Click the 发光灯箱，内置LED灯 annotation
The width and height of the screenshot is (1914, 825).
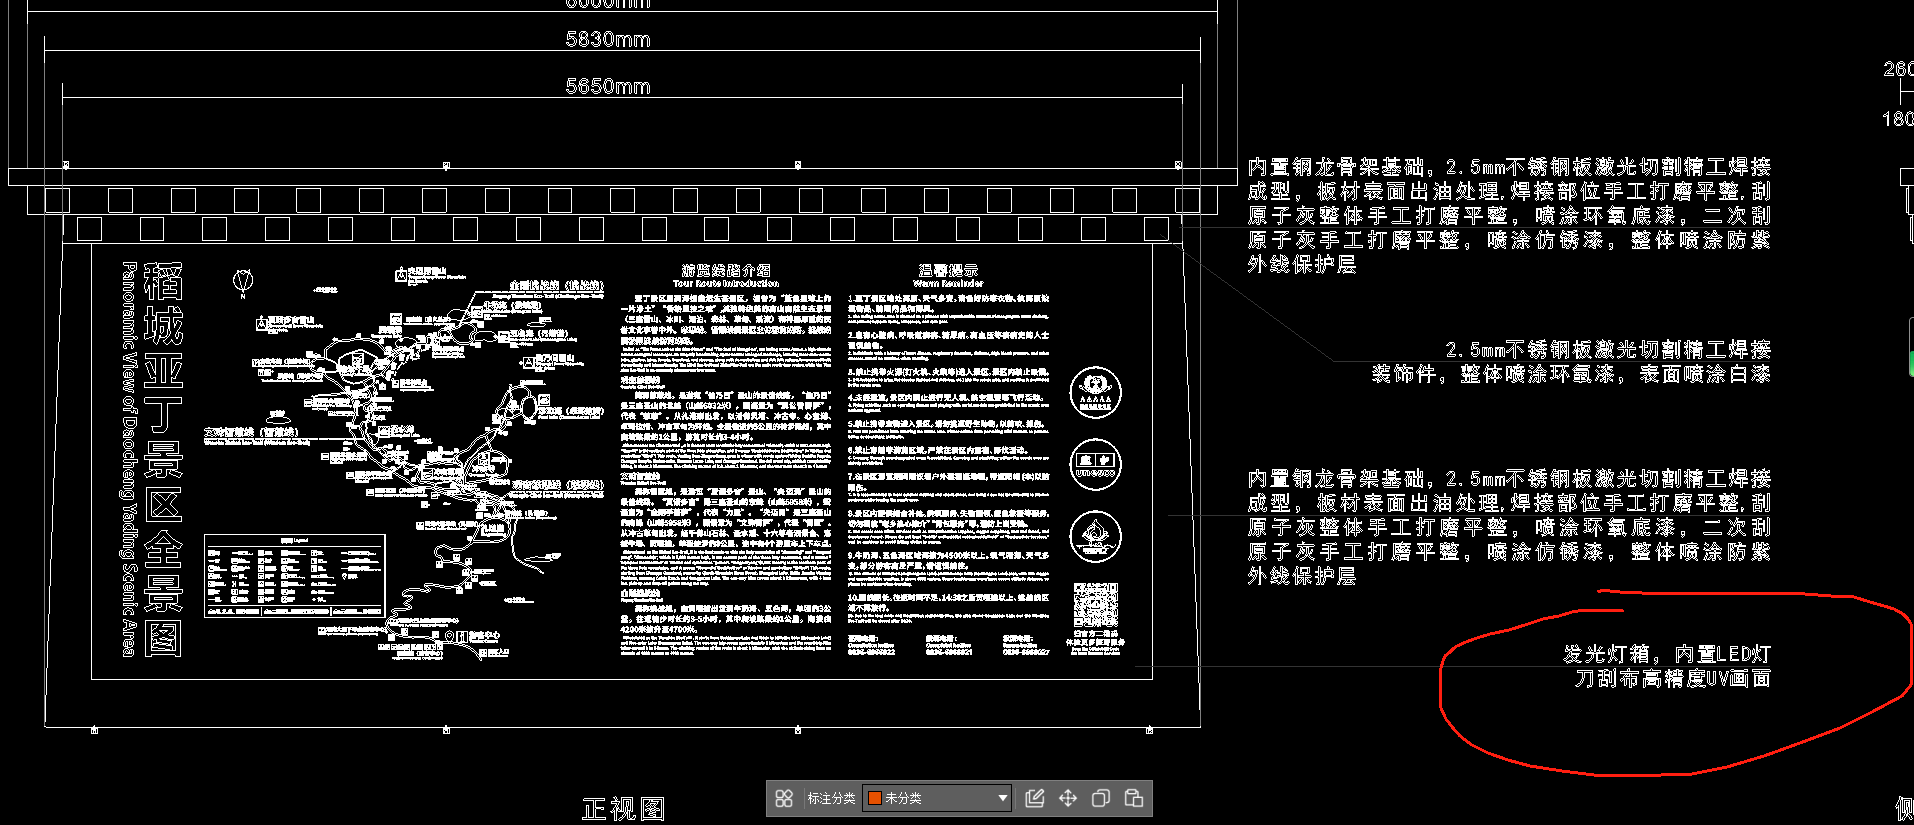[x=1667, y=654]
